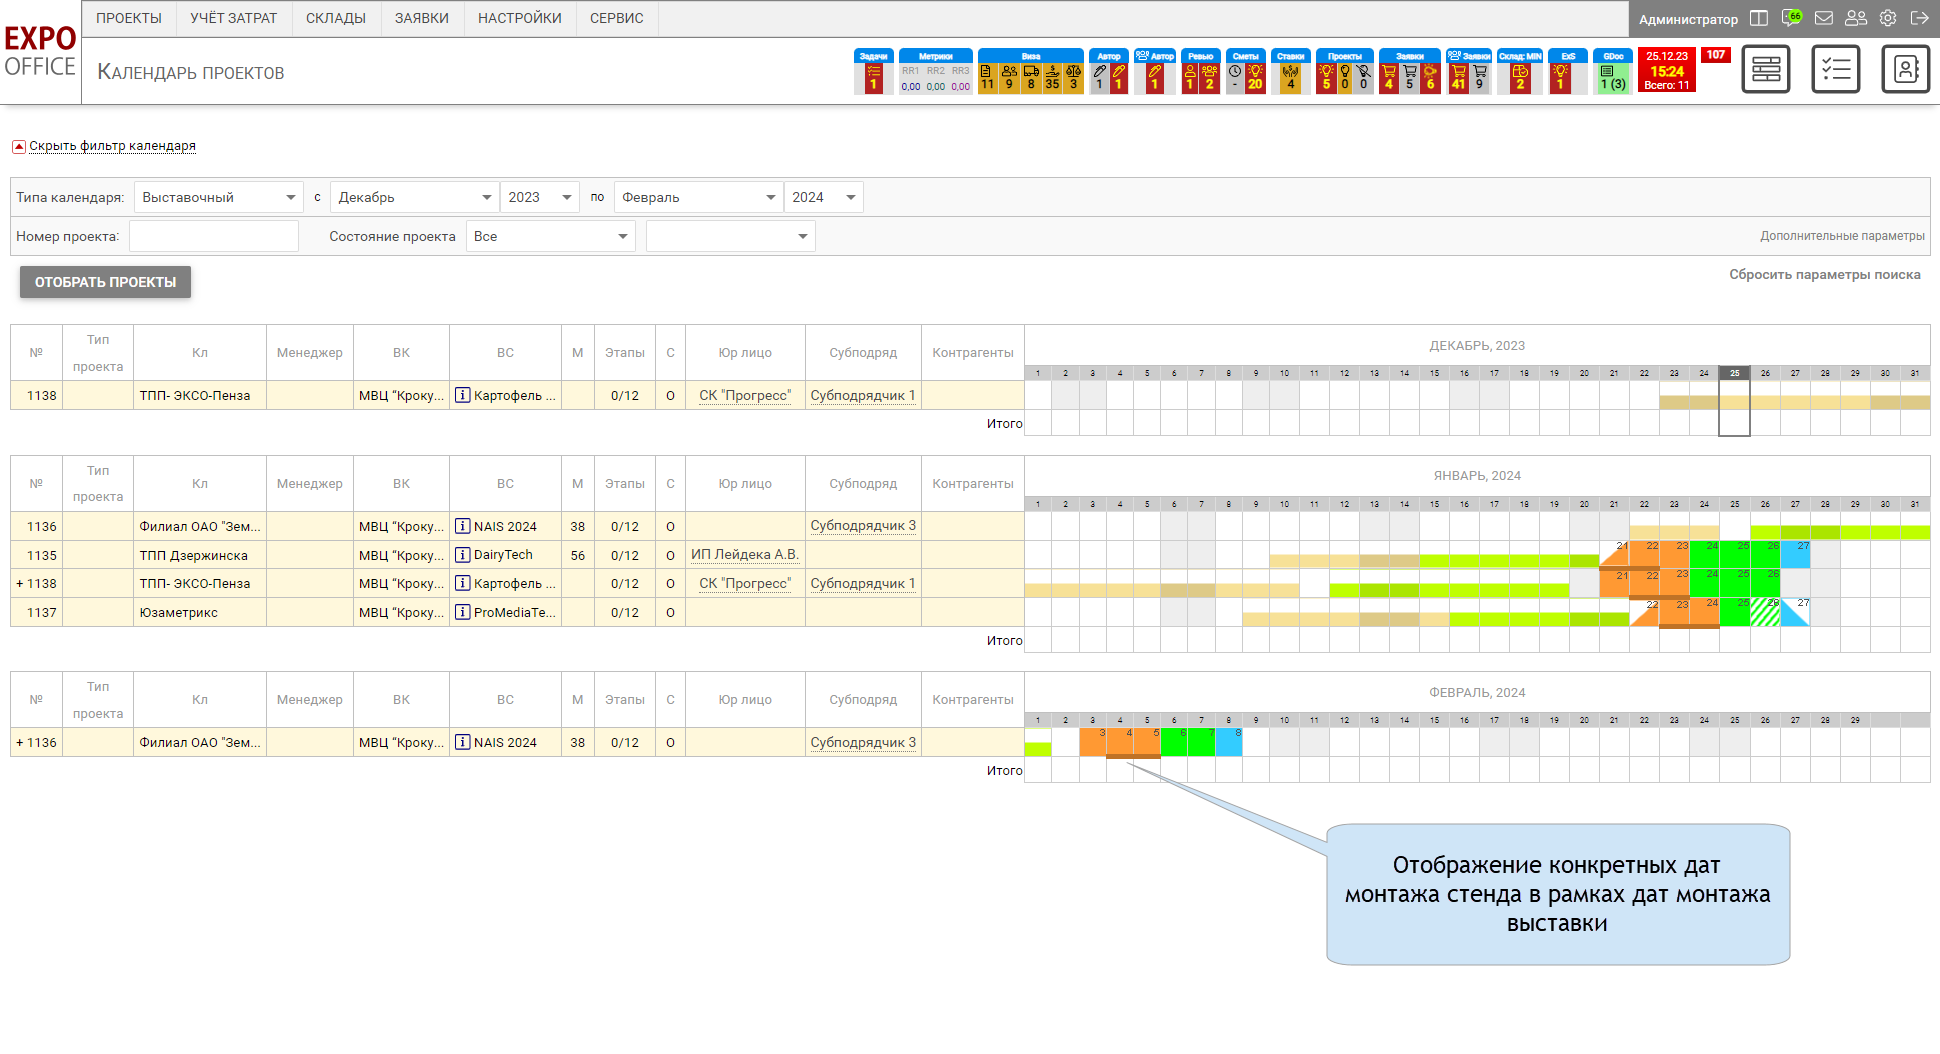Viewport: 1940px width, 1054px height.
Task: Click the chat messages icon with badge 66
Action: point(1791,18)
